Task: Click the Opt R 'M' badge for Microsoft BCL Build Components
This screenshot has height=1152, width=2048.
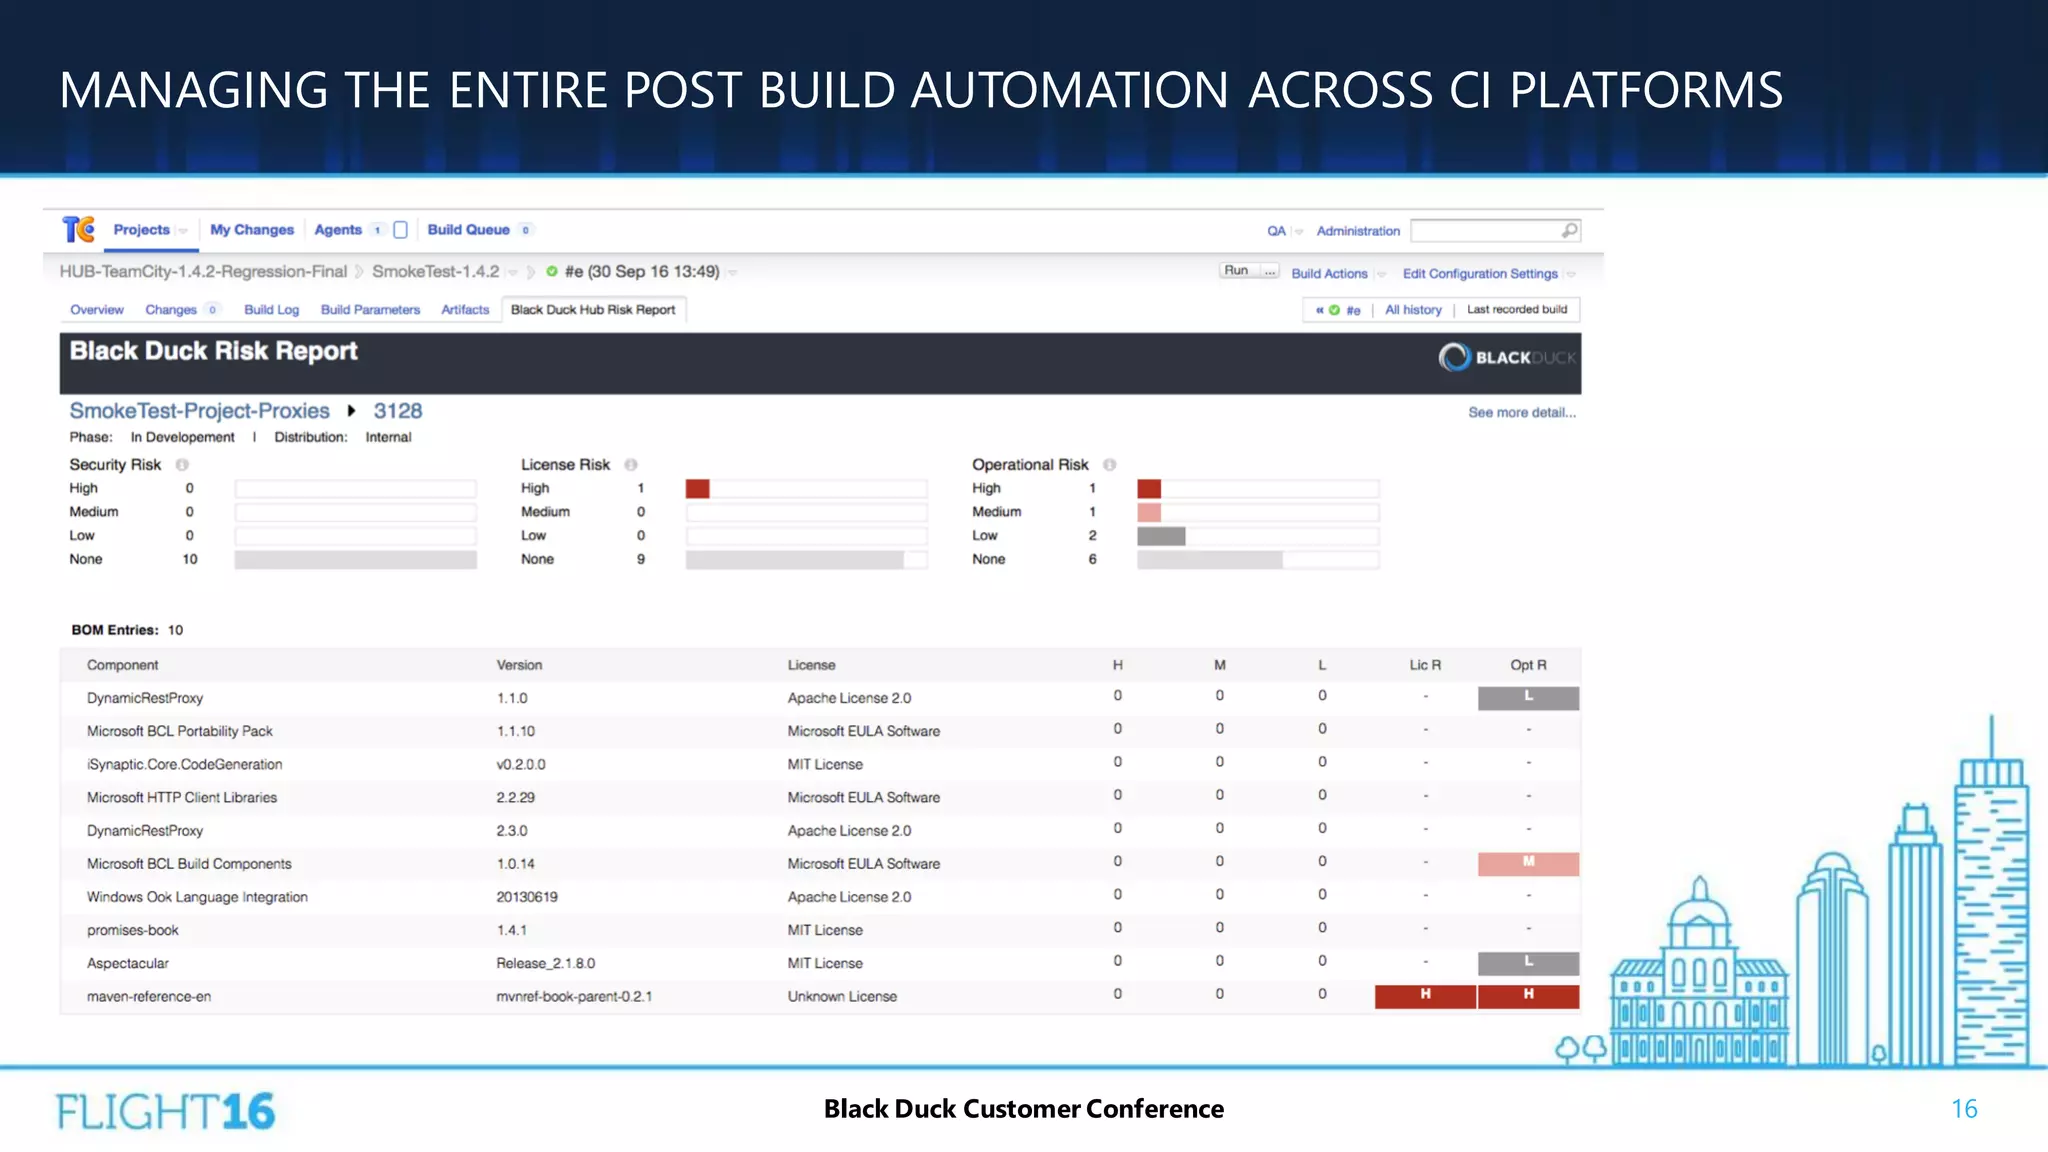Action: pos(1528,864)
